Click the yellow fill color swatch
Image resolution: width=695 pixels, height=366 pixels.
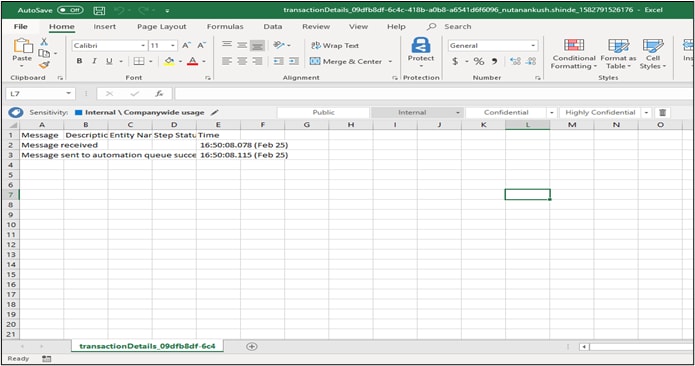169,61
